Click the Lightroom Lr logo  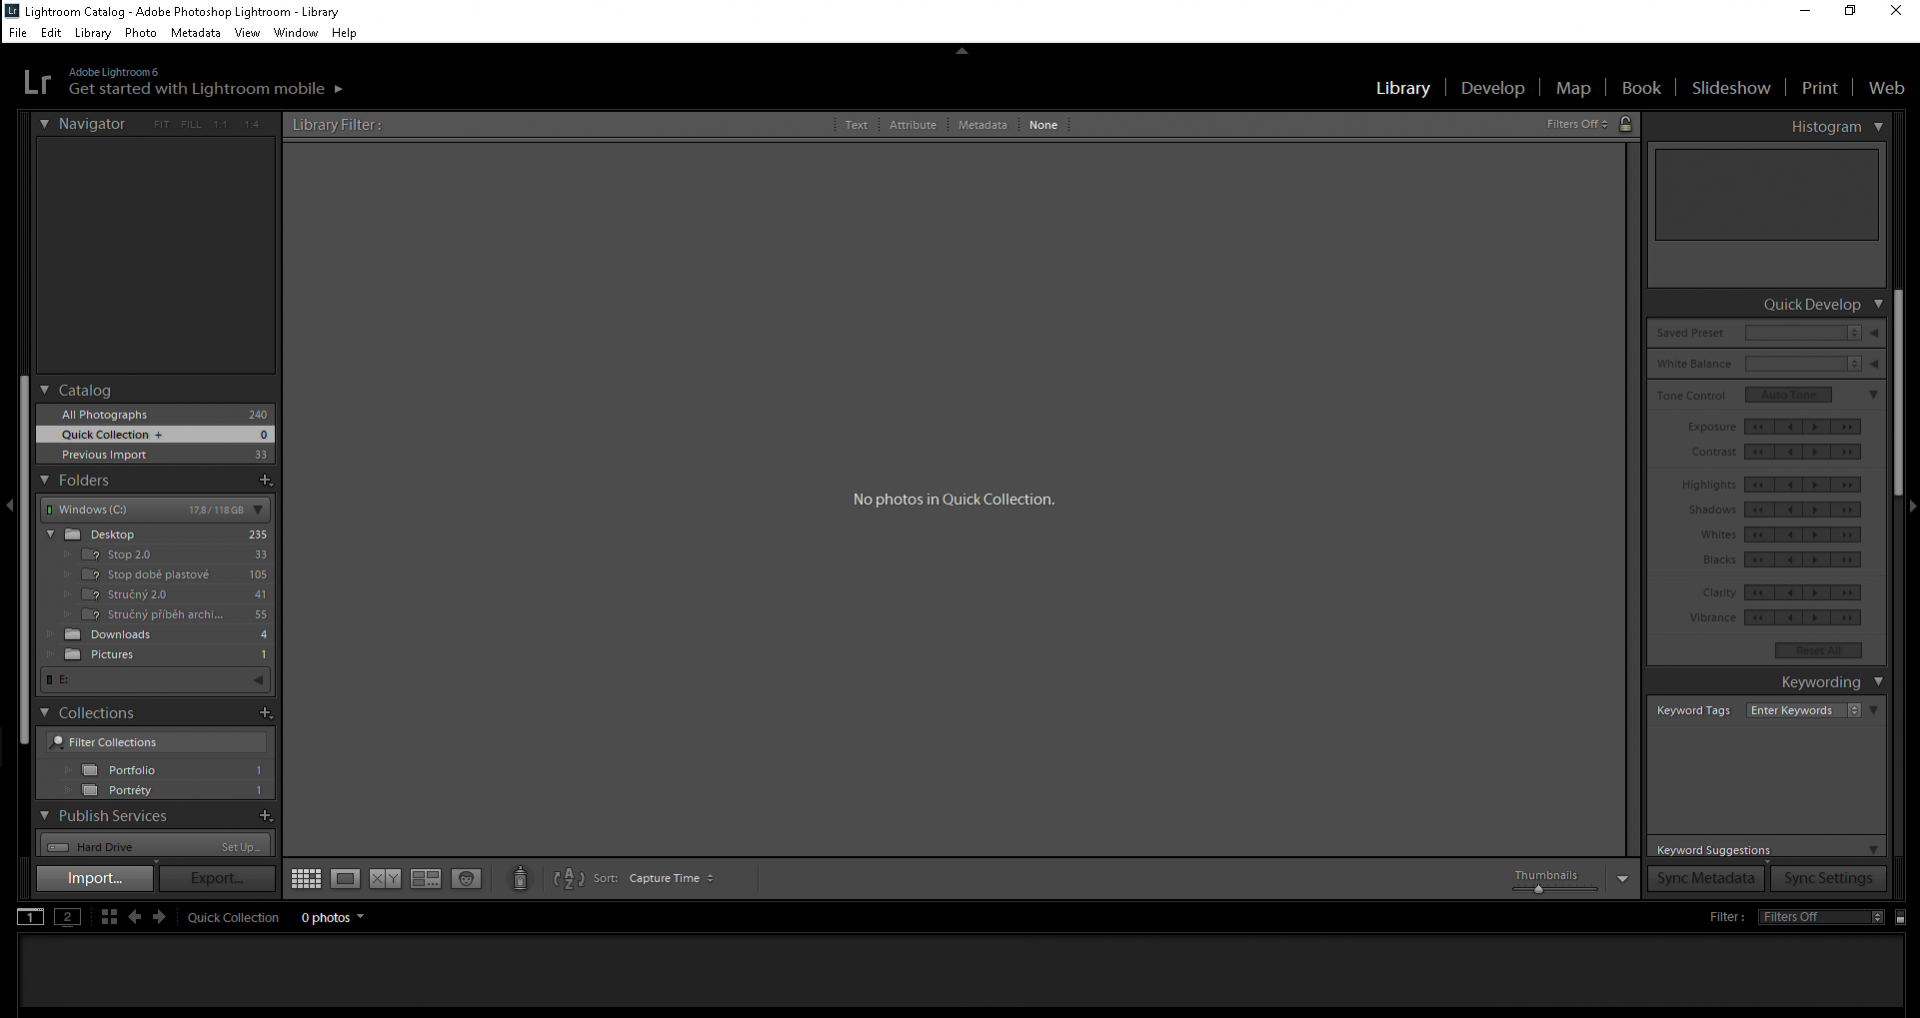(37, 82)
